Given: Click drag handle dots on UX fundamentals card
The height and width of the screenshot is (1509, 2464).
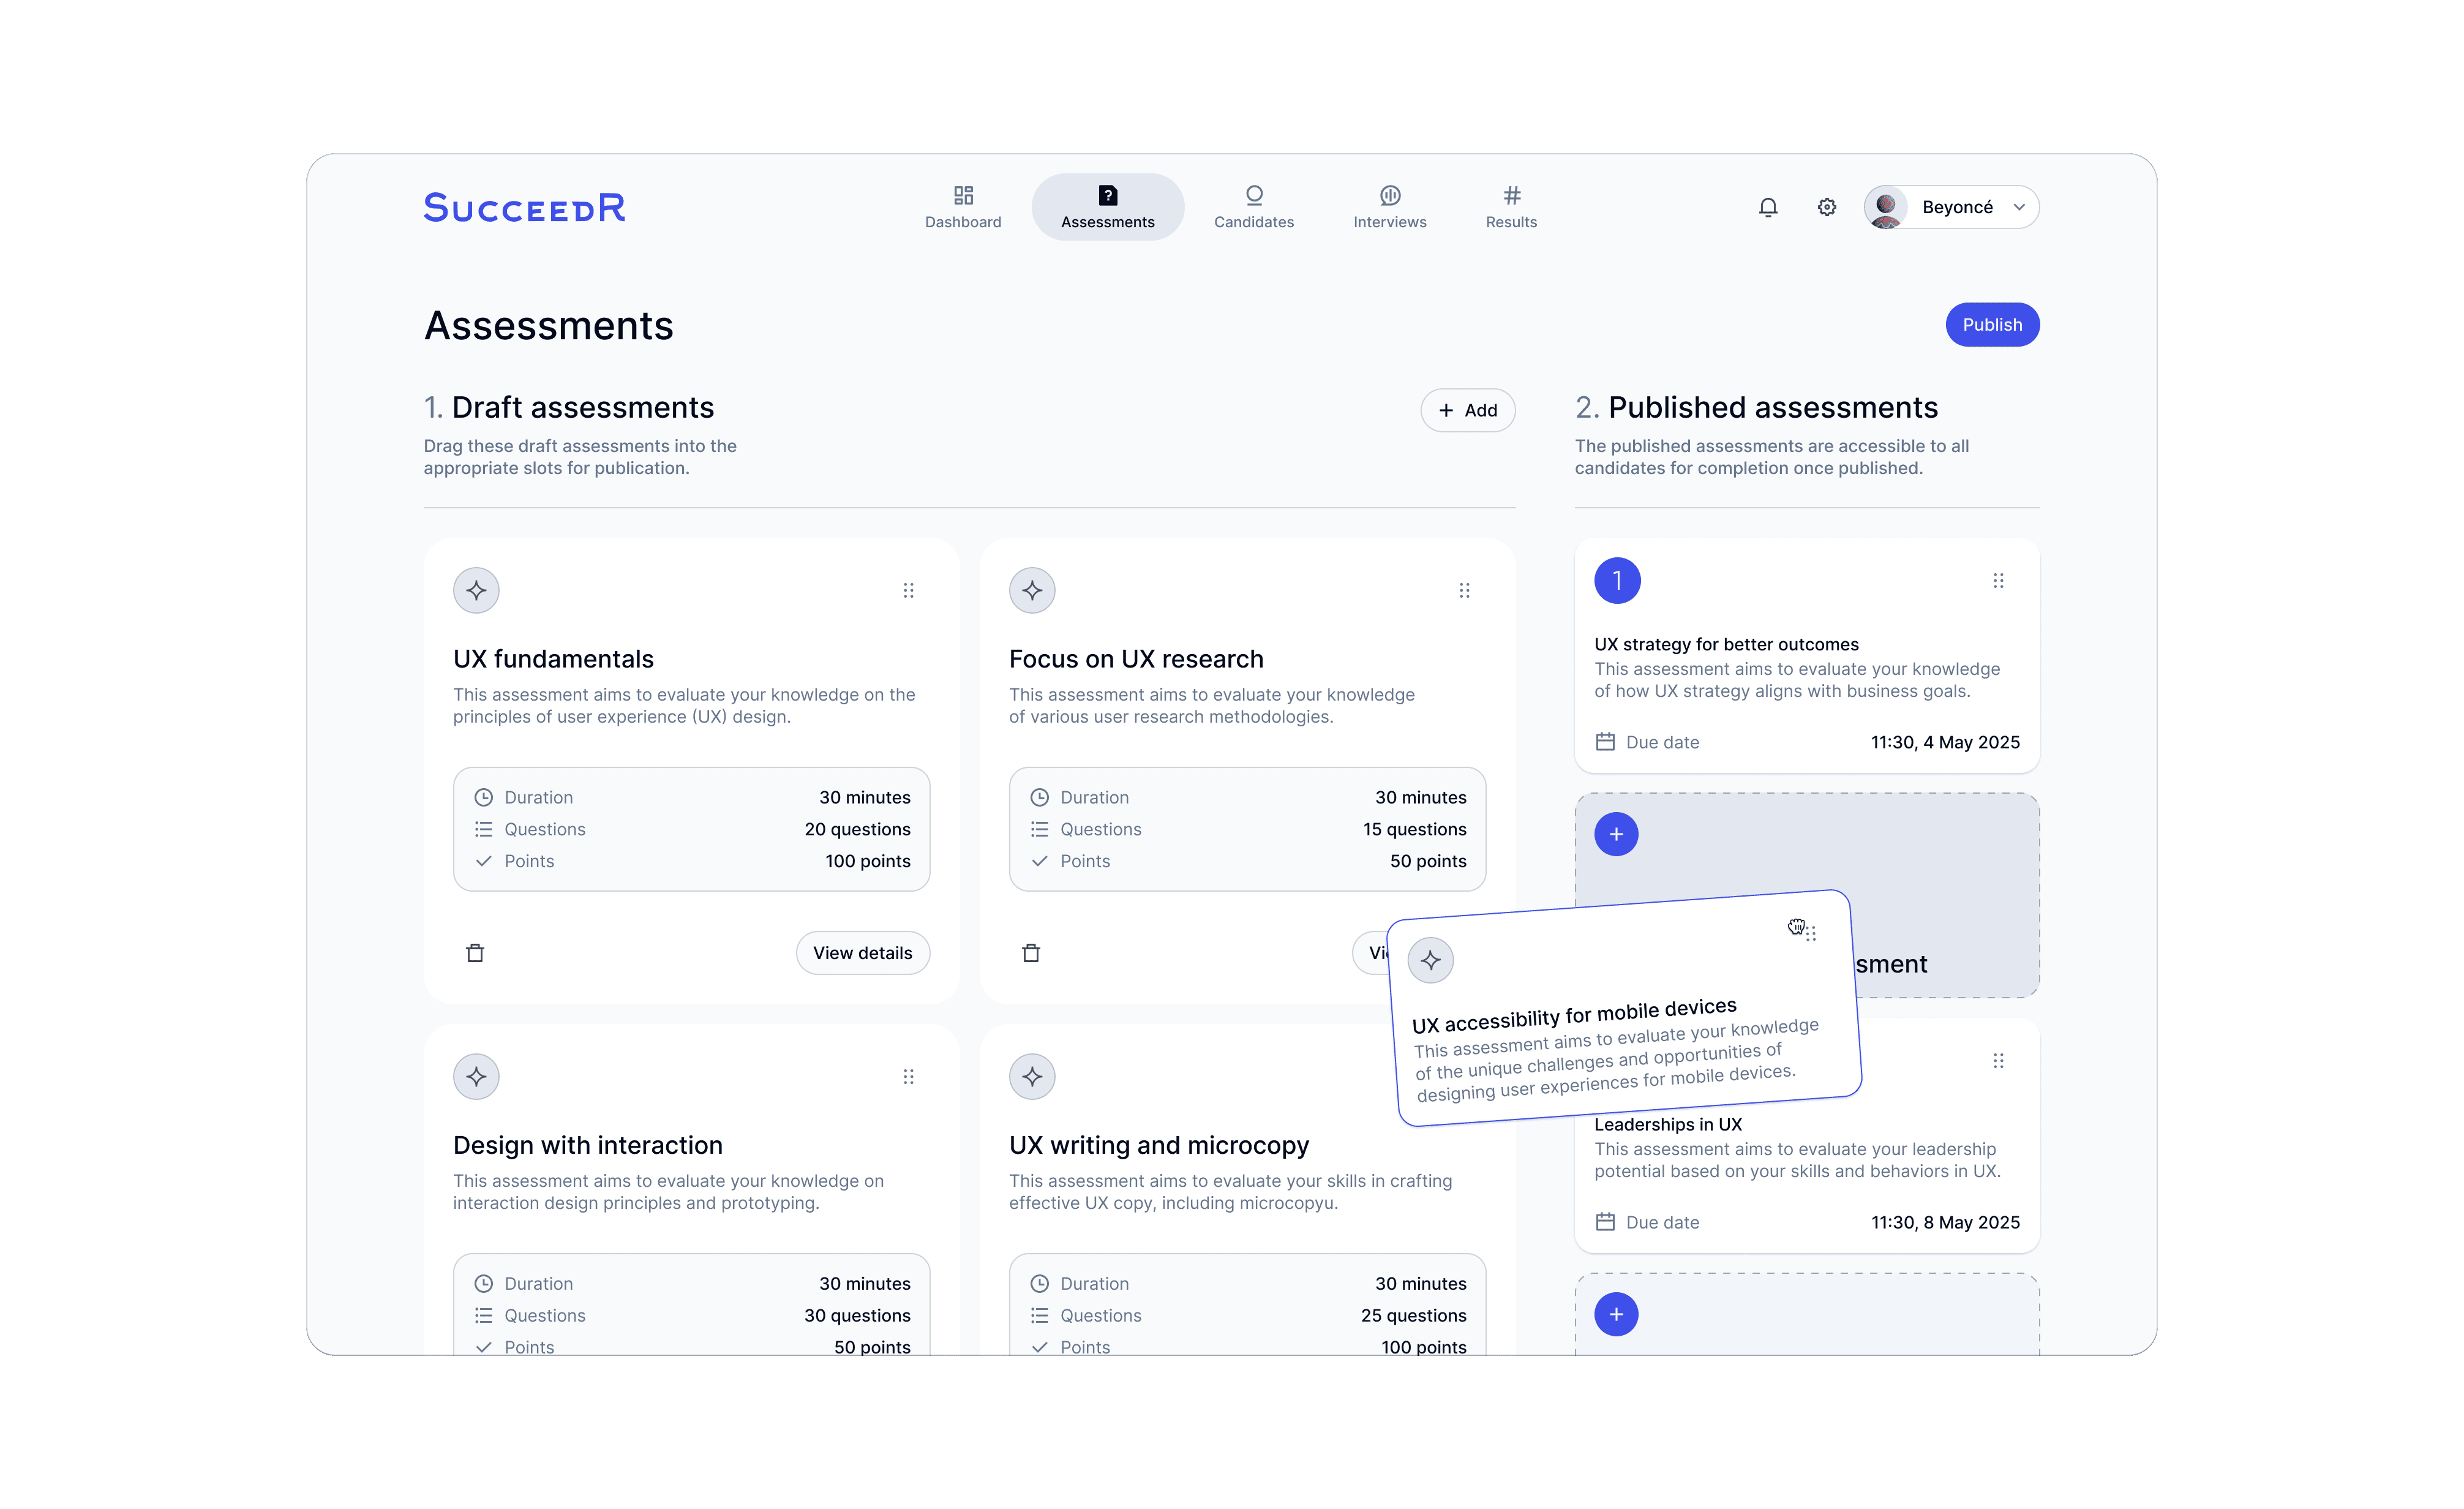Looking at the screenshot, I should point(908,590).
